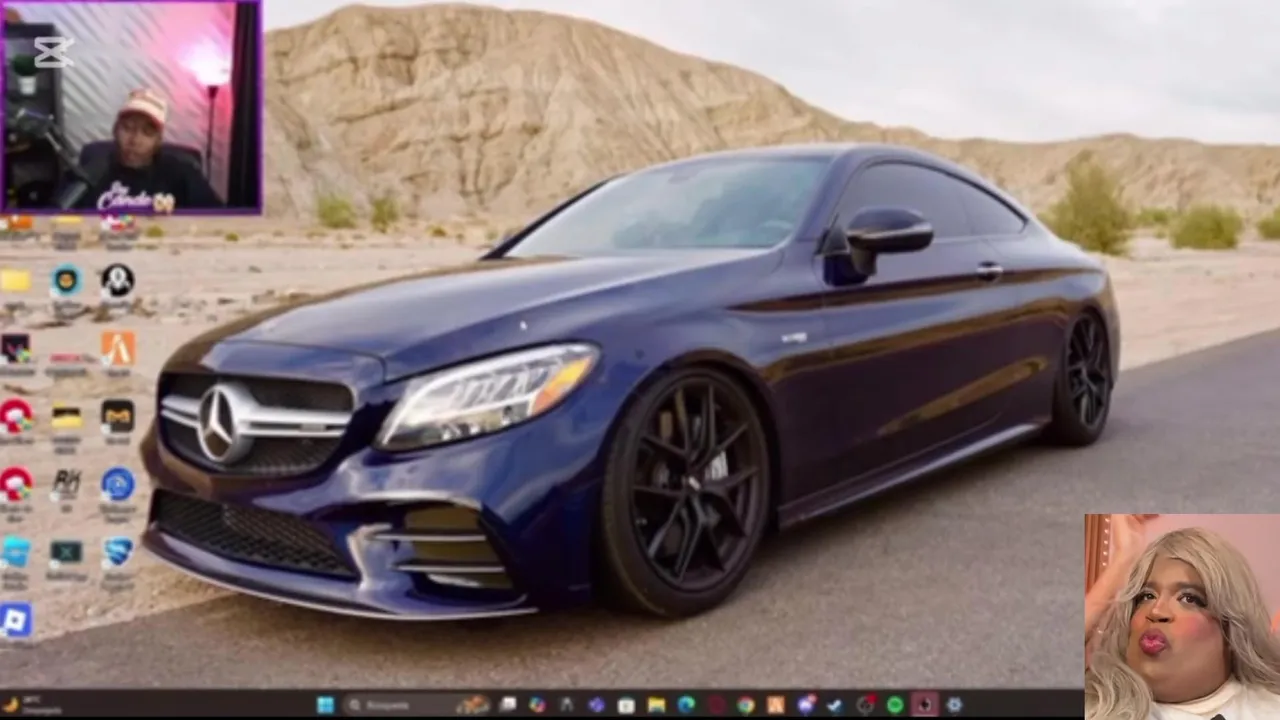Open the blue circular icon beside RK
Screen dimensions: 1280x720
pyautogui.click(x=117, y=483)
